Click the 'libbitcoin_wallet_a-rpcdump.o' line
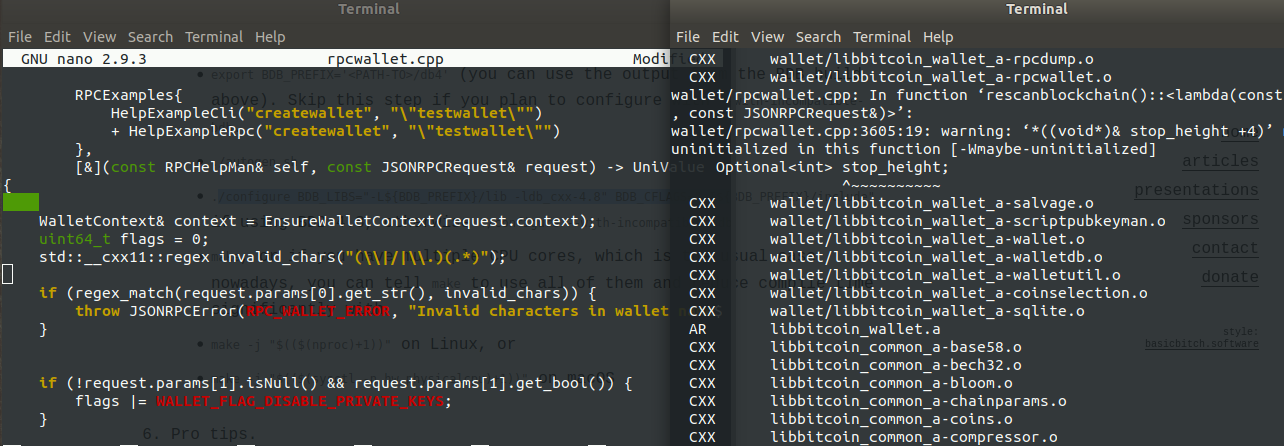Image resolution: width=1284 pixels, height=446 pixels. click(x=892, y=59)
